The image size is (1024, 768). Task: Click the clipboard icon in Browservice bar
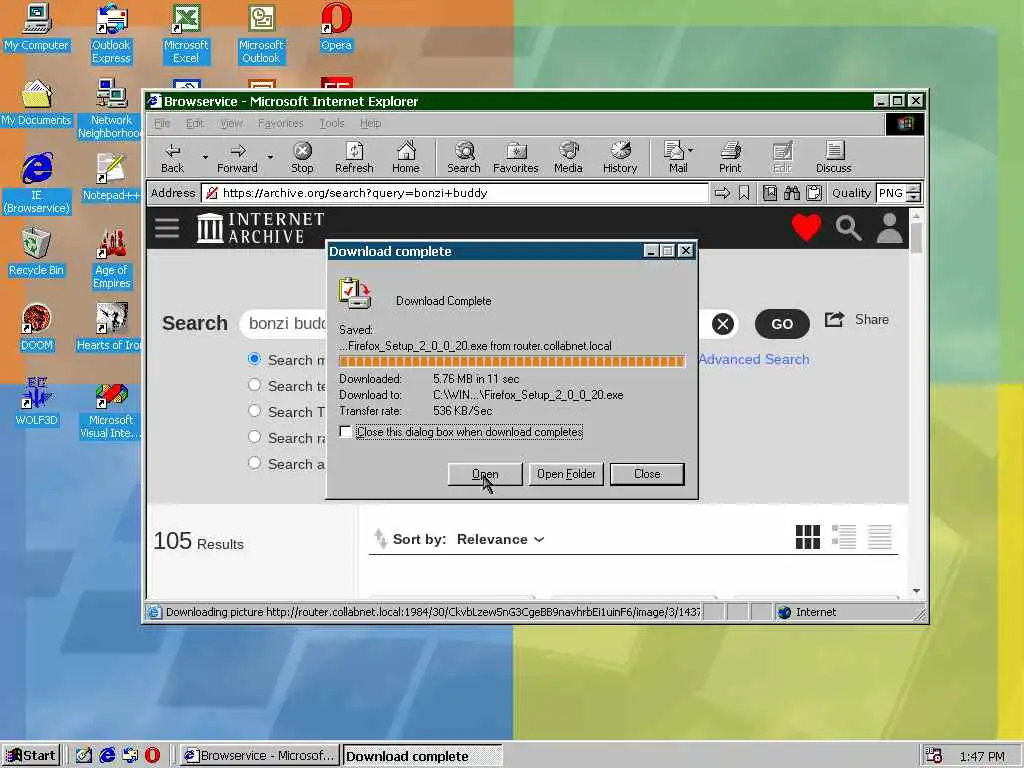[x=814, y=193]
